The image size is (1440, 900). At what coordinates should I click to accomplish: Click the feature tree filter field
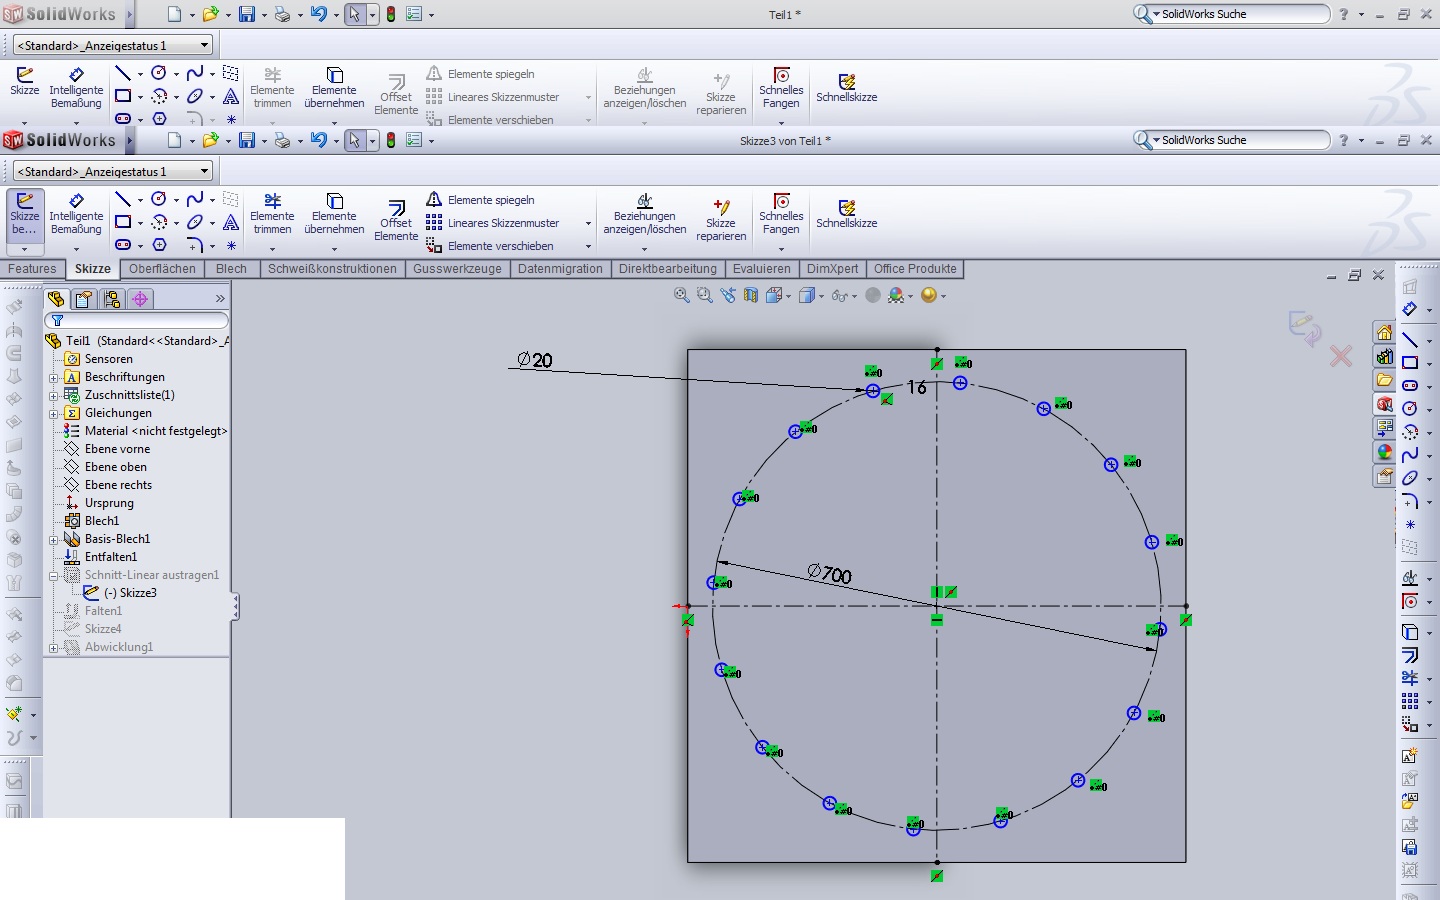click(x=138, y=320)
